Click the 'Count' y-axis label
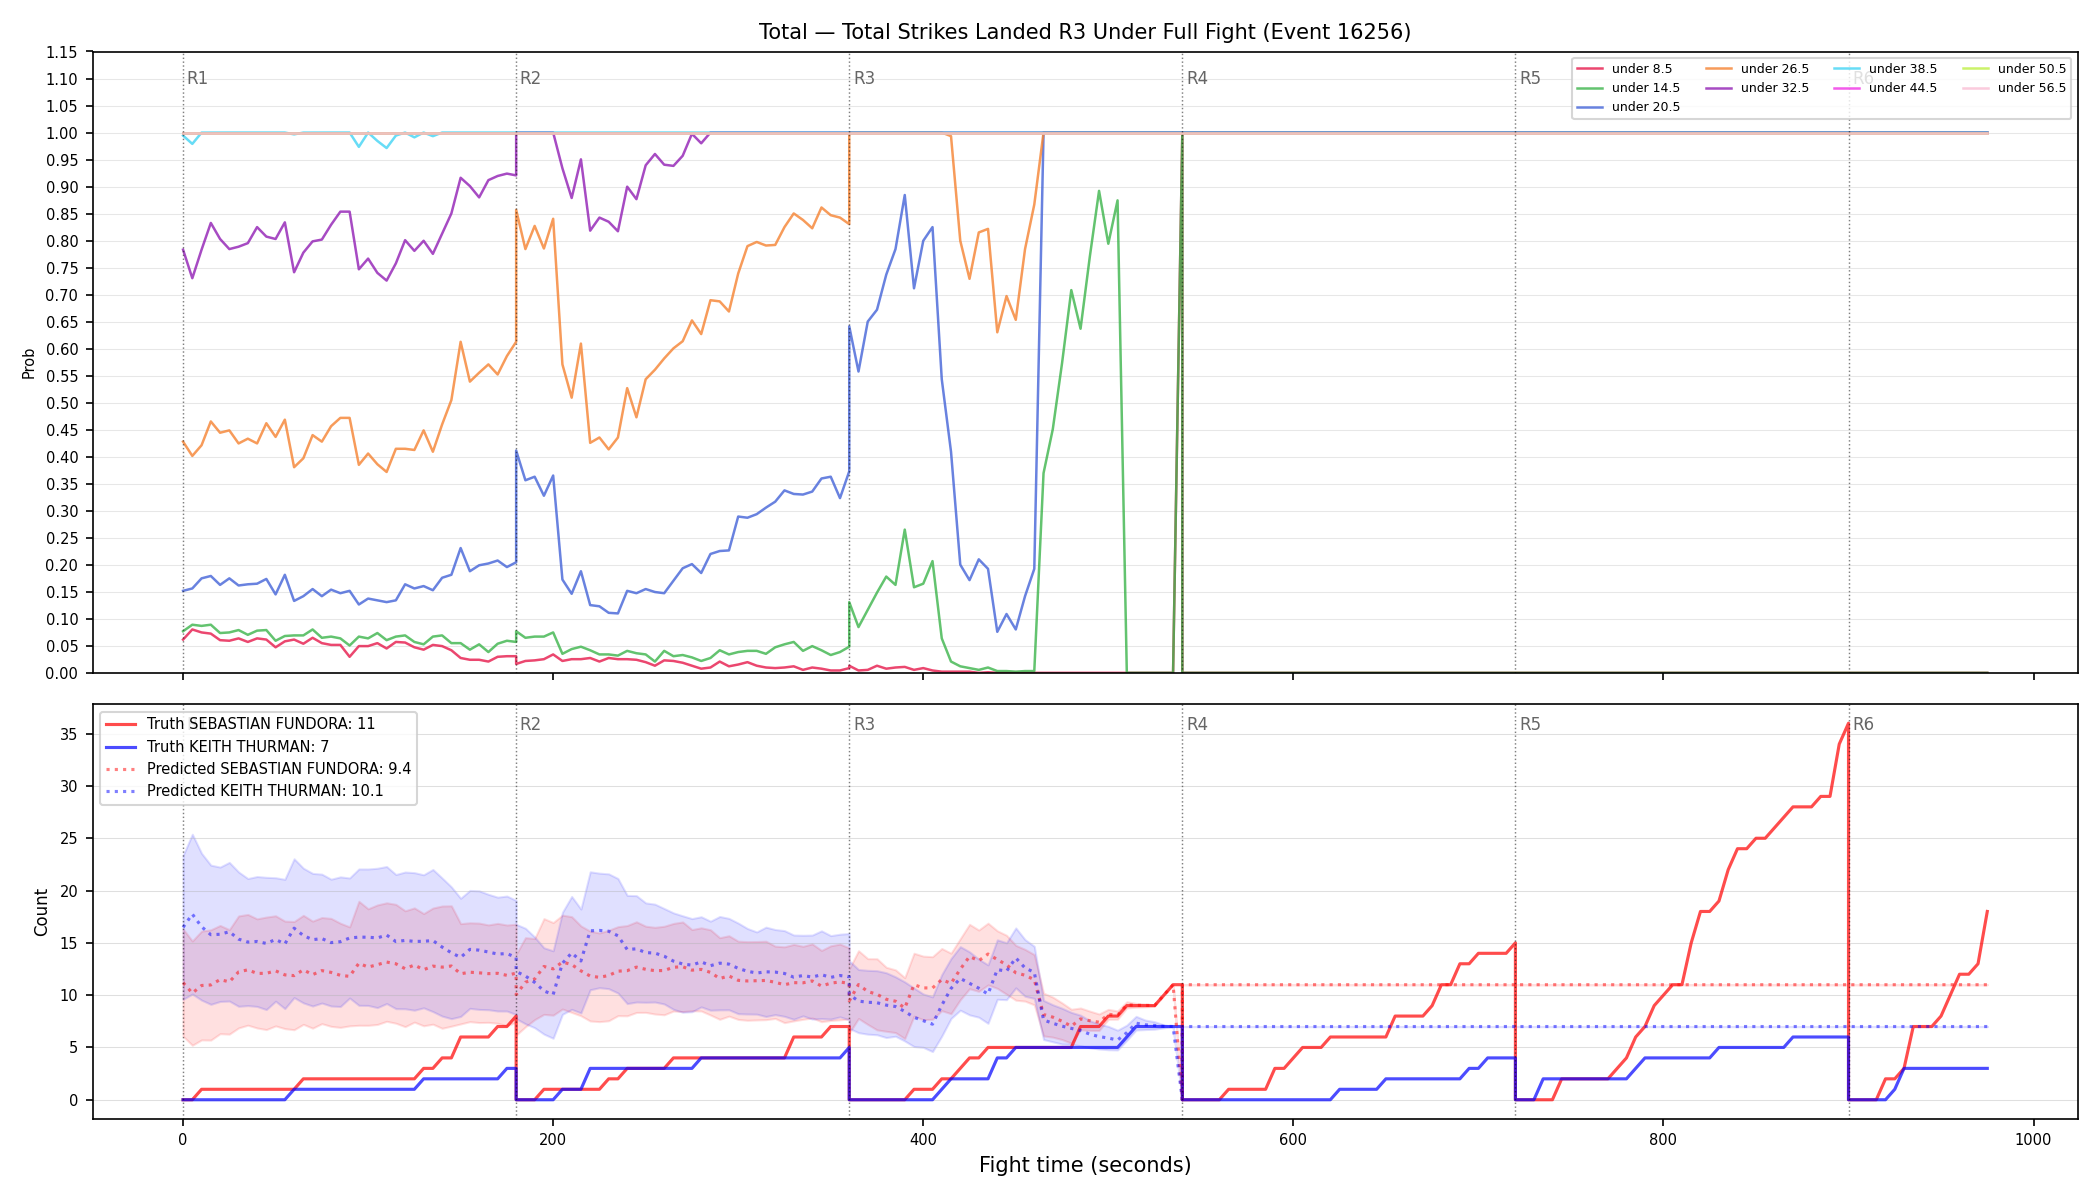 (x=41, y=912)
